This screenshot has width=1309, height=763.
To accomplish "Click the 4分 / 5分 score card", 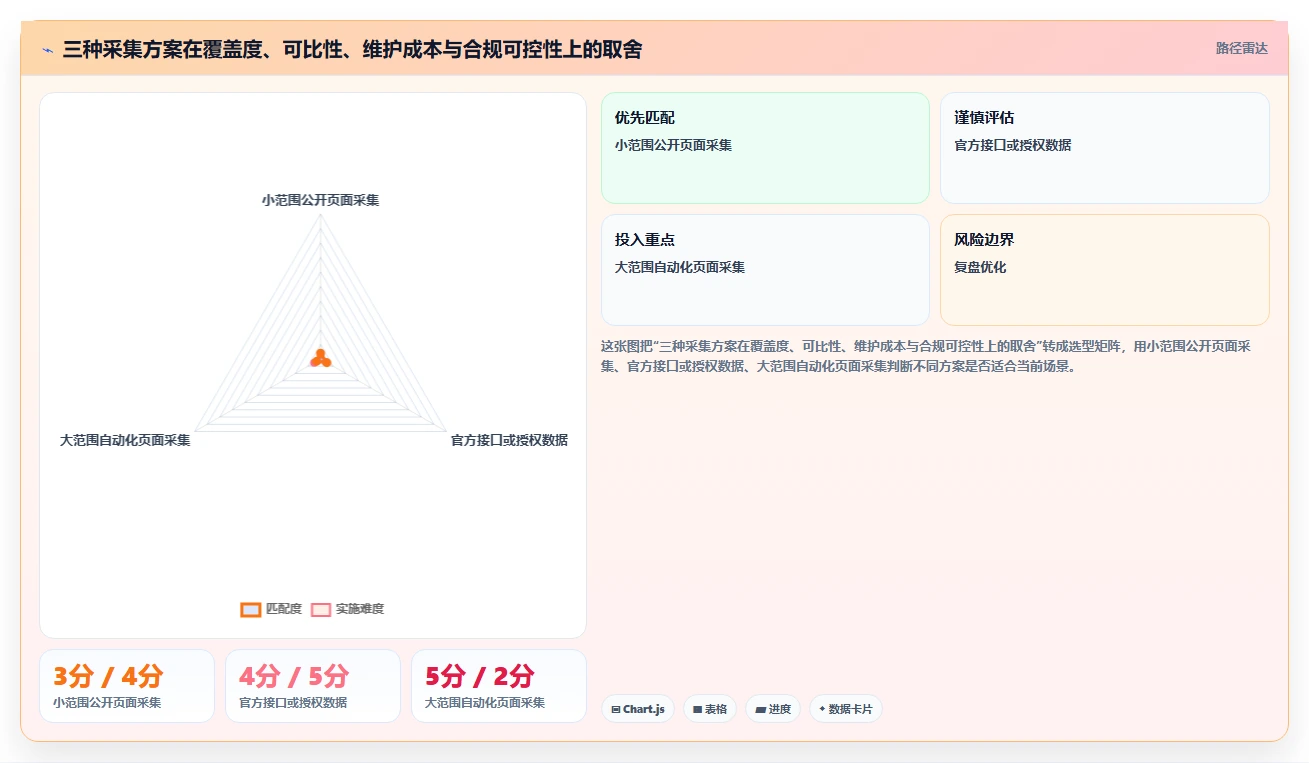I will pyautogui.click(x=313, y=686).
